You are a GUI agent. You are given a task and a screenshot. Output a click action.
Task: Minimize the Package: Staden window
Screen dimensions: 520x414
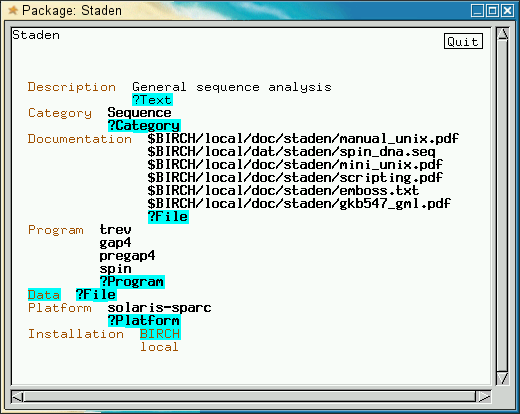coord(477,11)
